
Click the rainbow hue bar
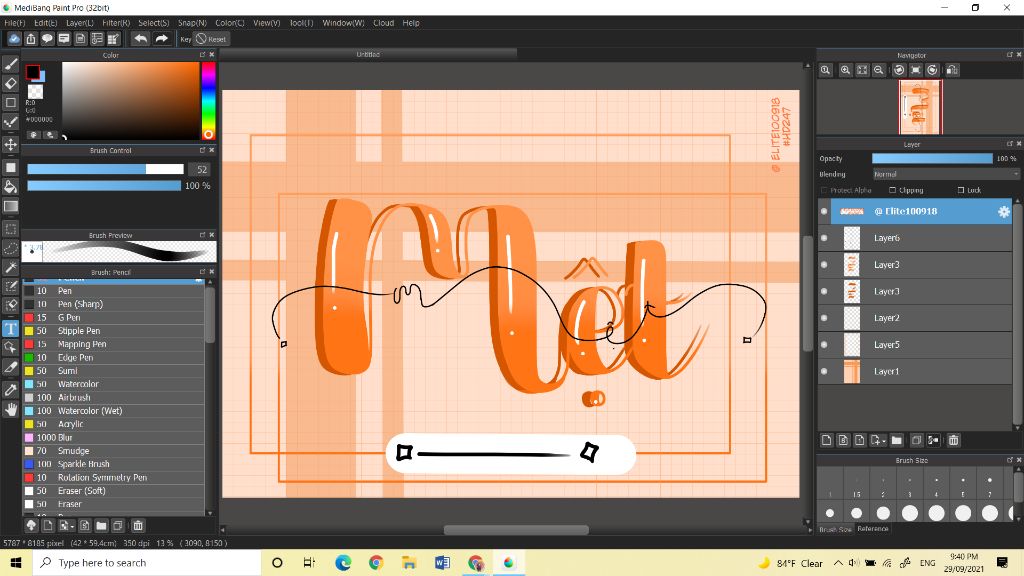pyautogui.click(x=208, y=101)
